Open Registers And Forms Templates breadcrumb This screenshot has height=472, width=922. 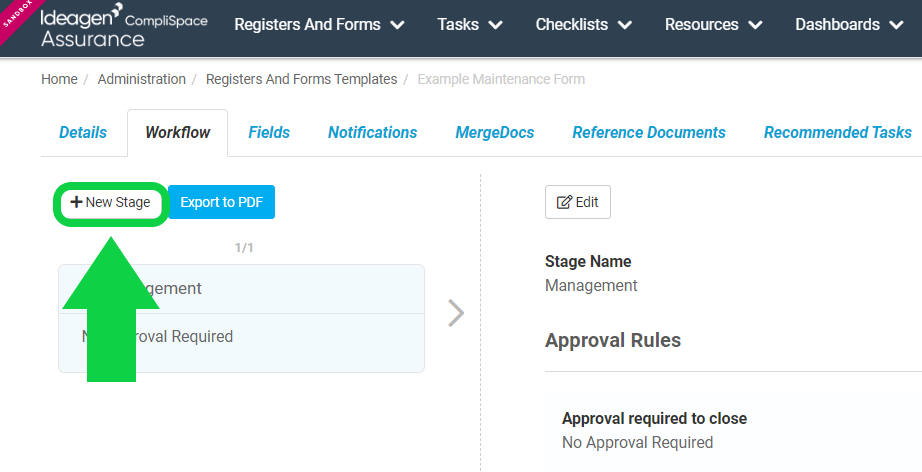[x=302, y=79]
